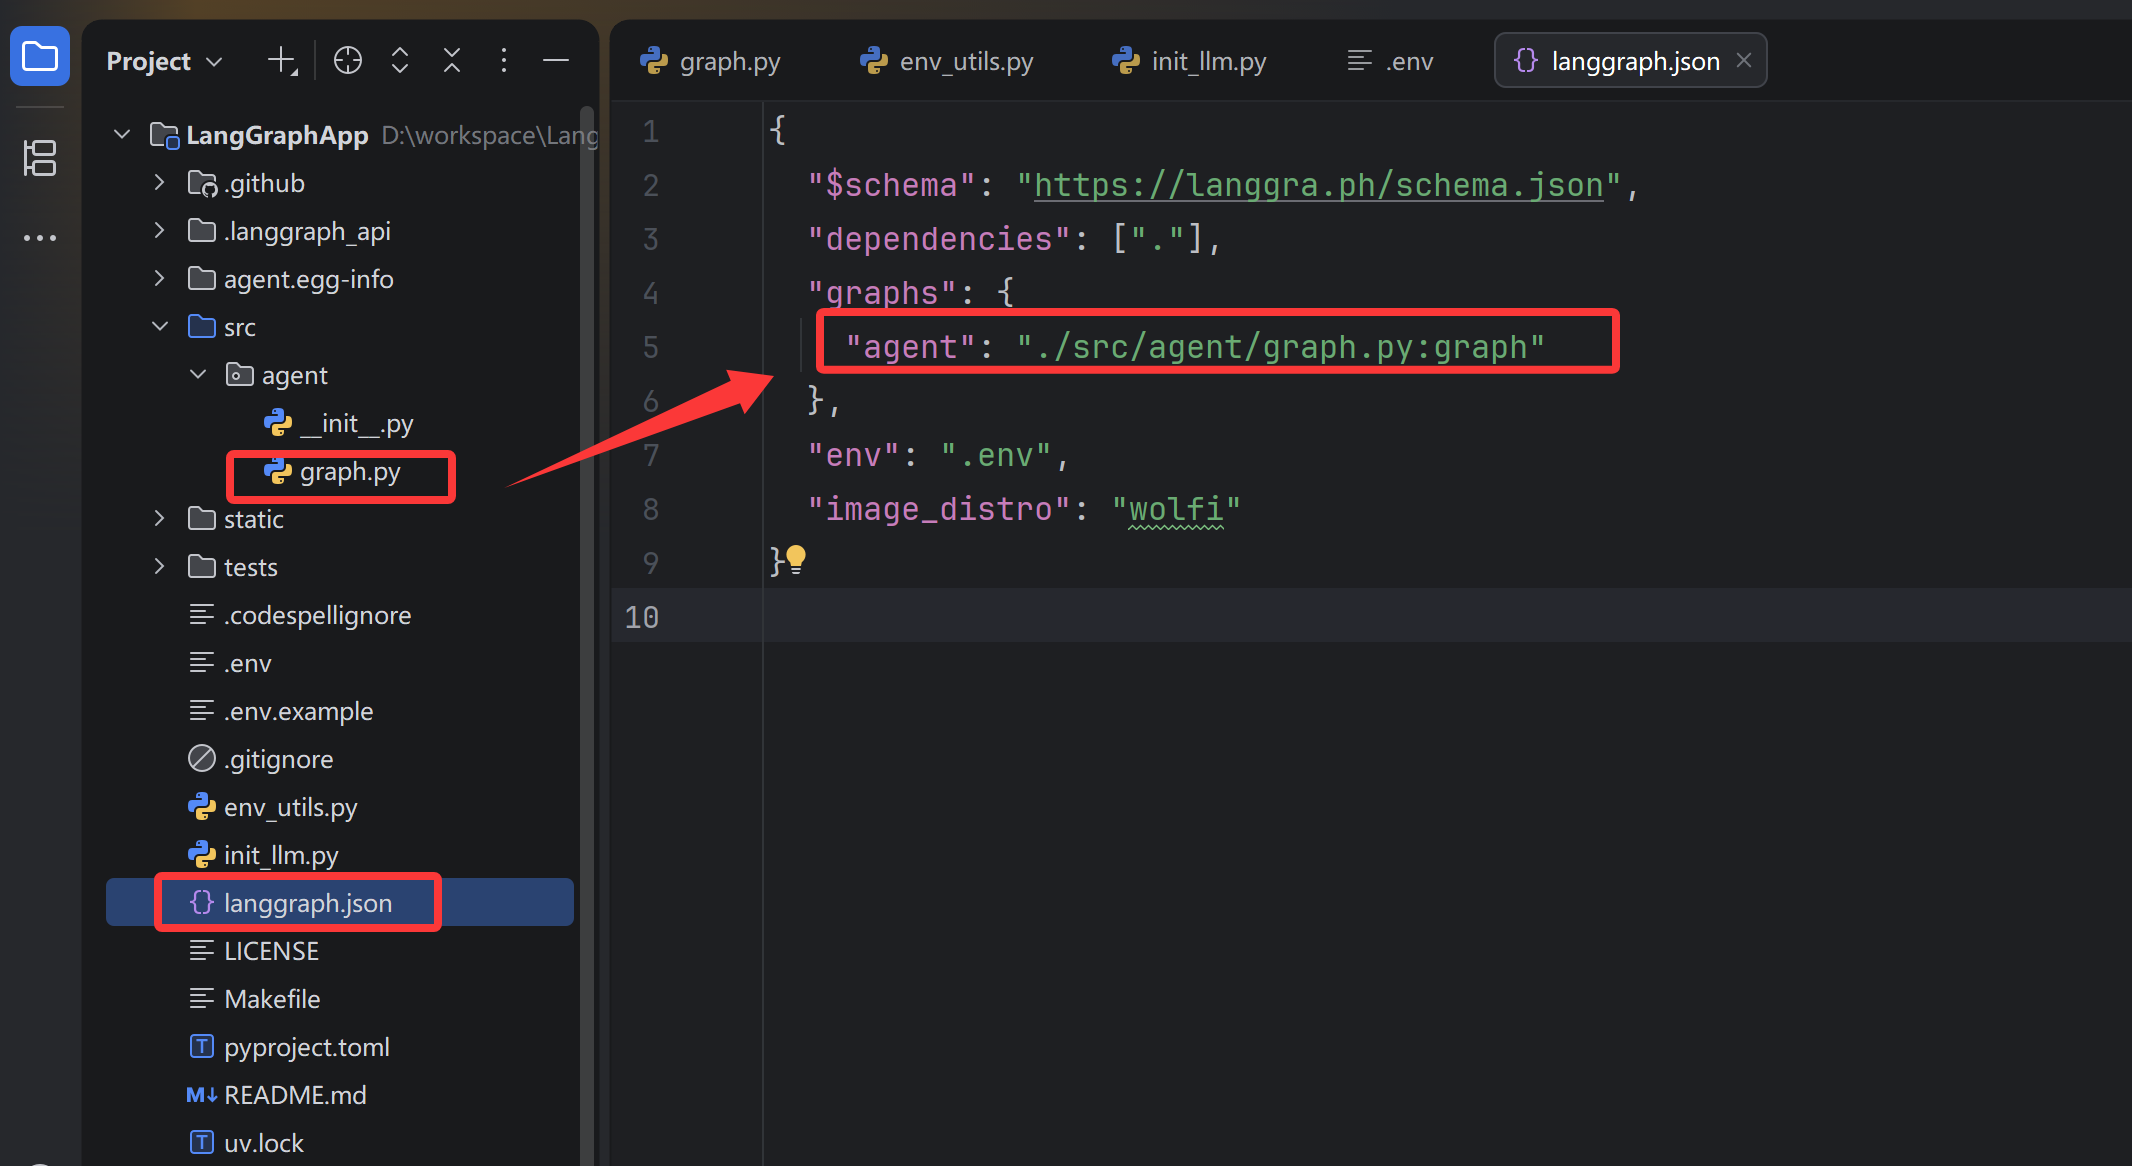The height and width of the screenshot is (1166, 2132).
Task: Click the "image_distro" key in editor
Action: (x=939, y=509)
